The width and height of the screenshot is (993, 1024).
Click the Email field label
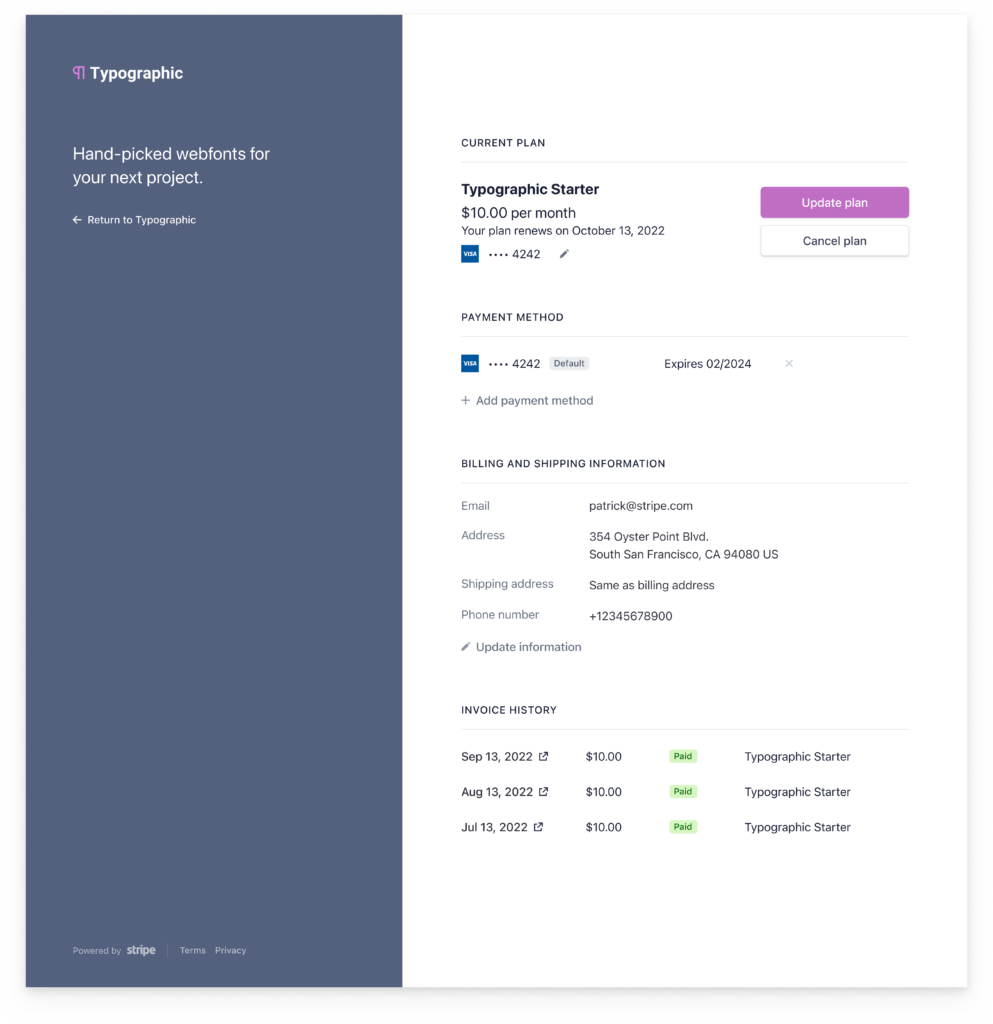click(x=475, y=505)
